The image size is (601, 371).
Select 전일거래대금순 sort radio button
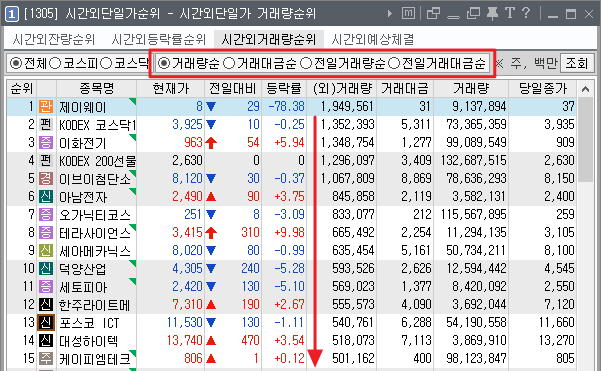(394, 63)
